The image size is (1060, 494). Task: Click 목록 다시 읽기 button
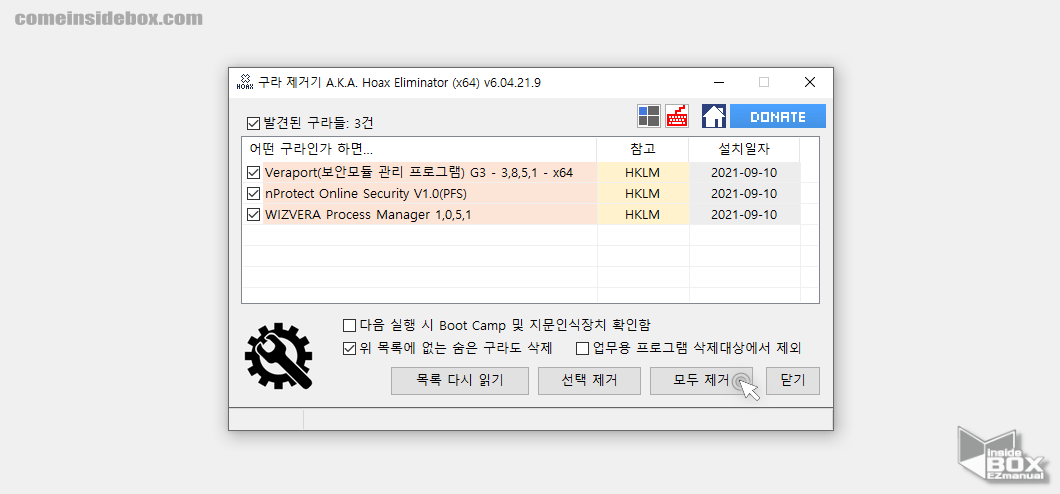[460, 380]
